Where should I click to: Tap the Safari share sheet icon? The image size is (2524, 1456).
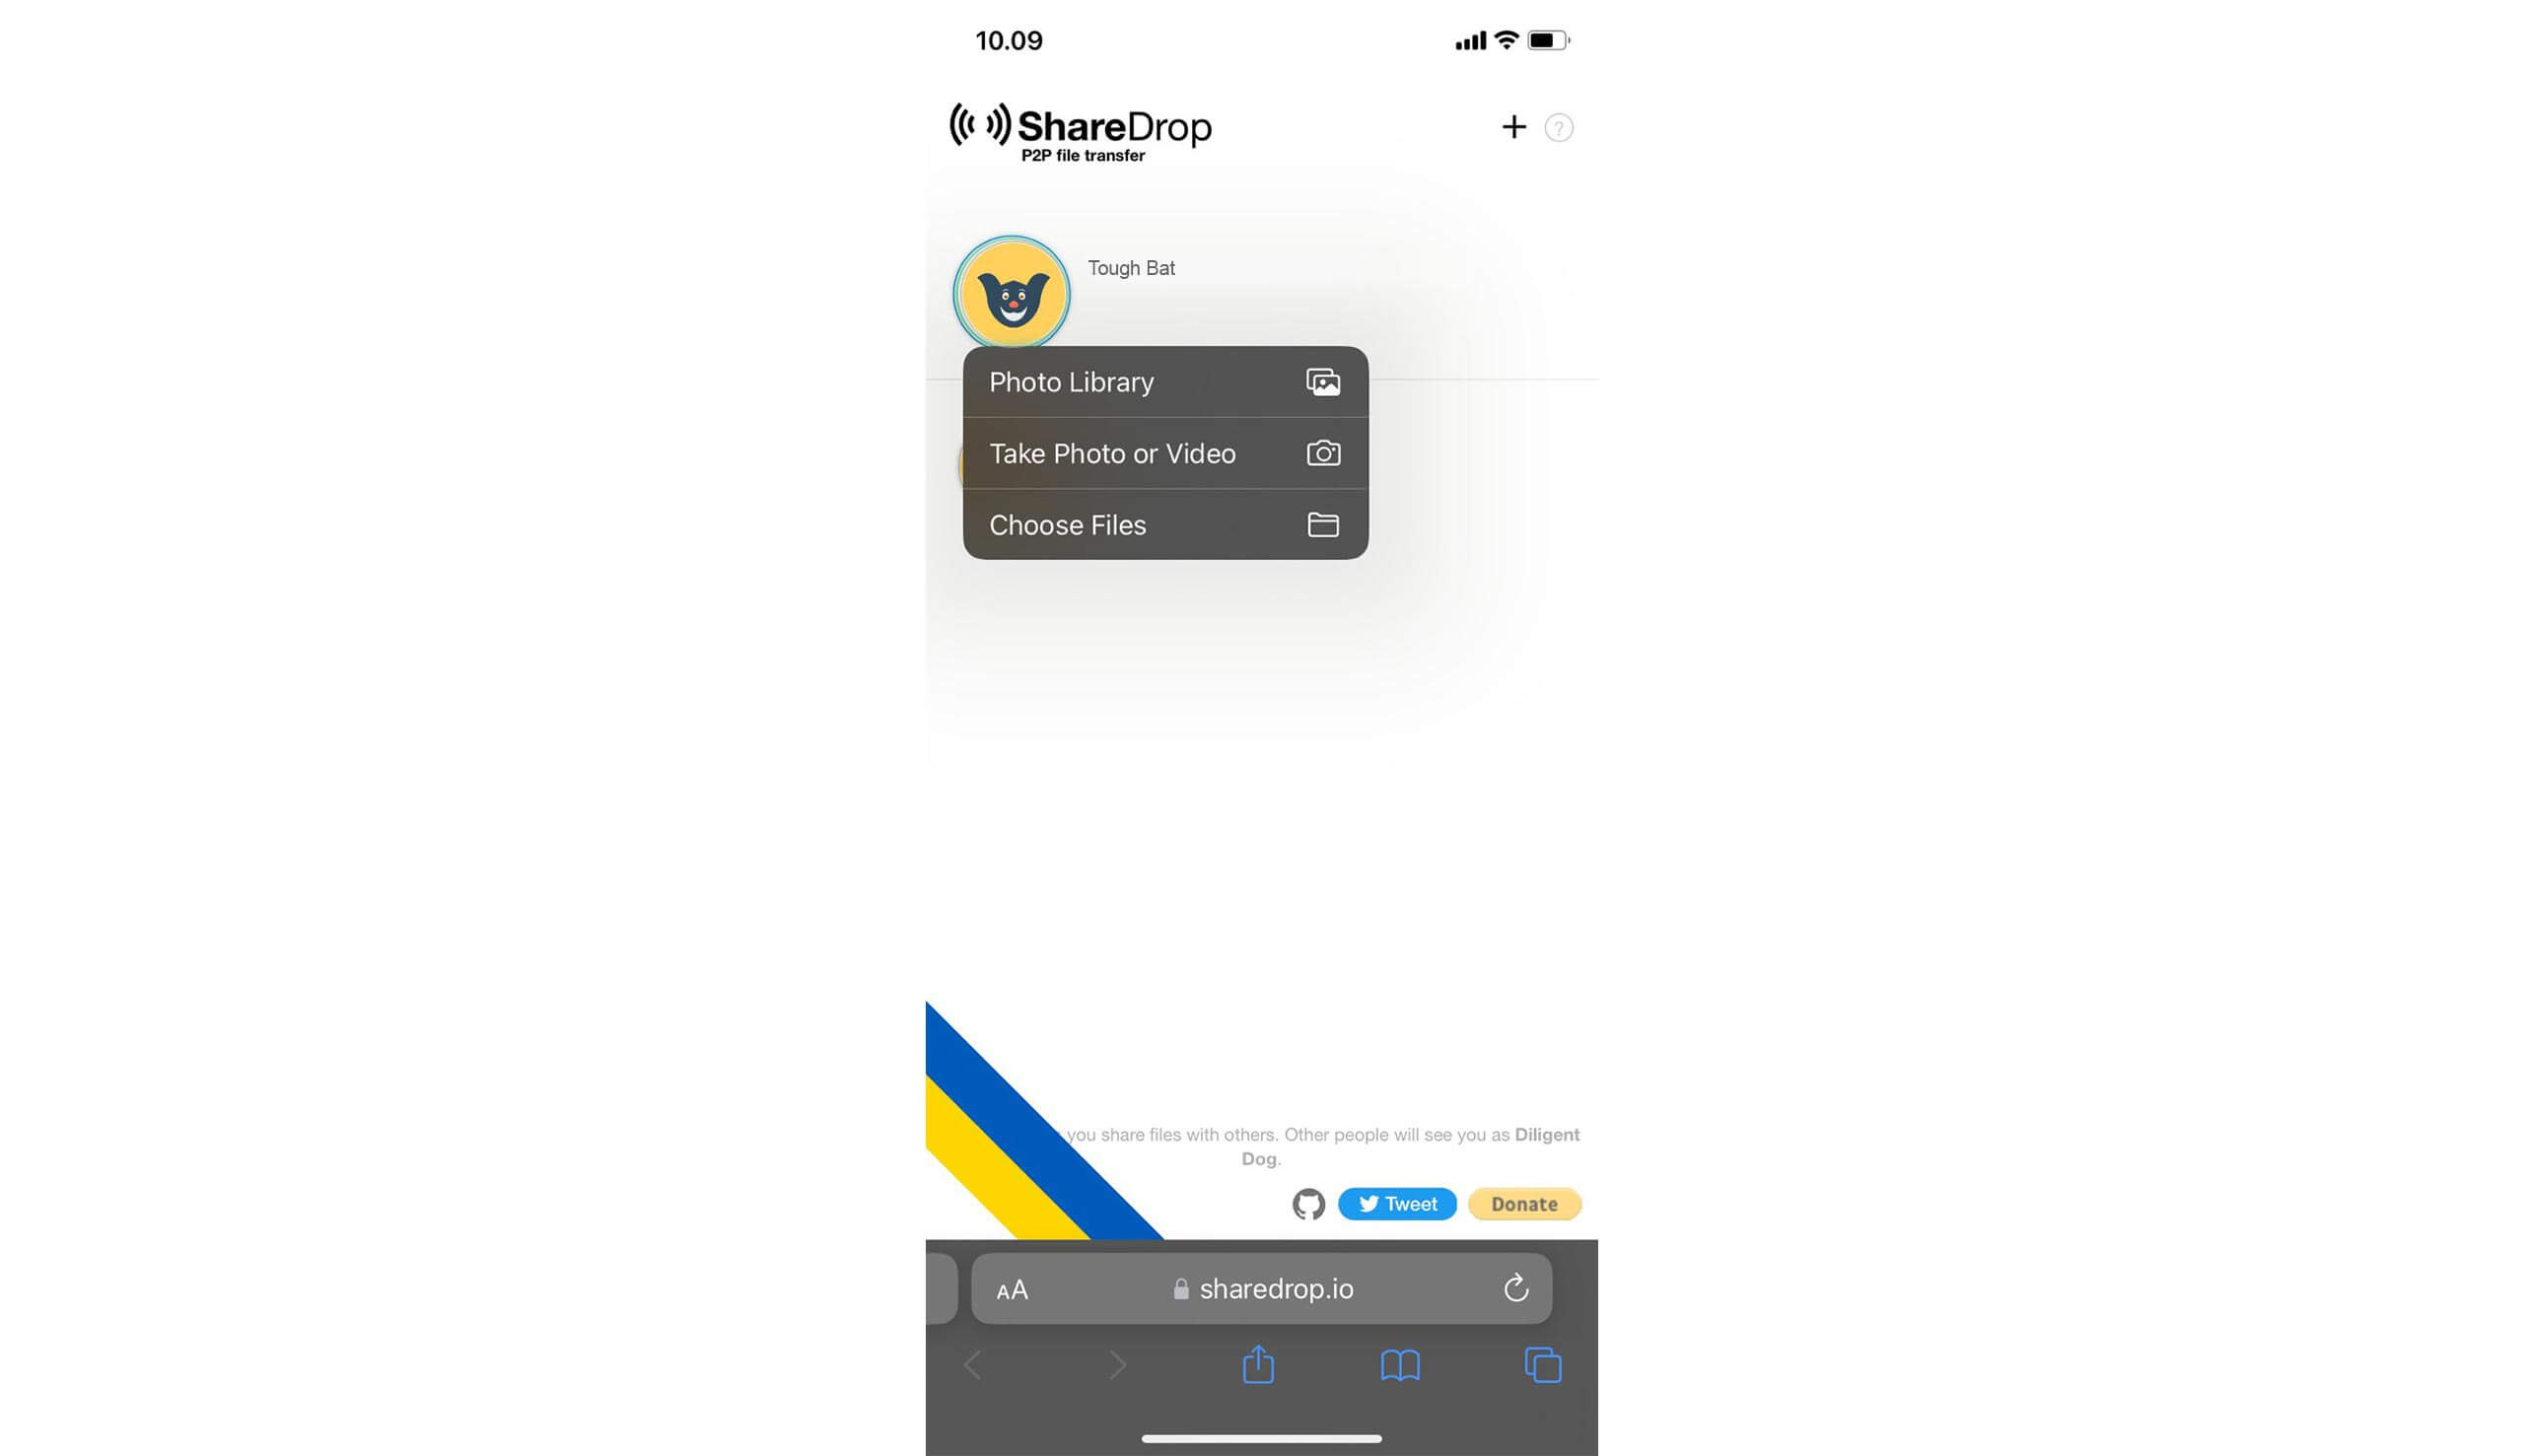tap(1258, 1366)
